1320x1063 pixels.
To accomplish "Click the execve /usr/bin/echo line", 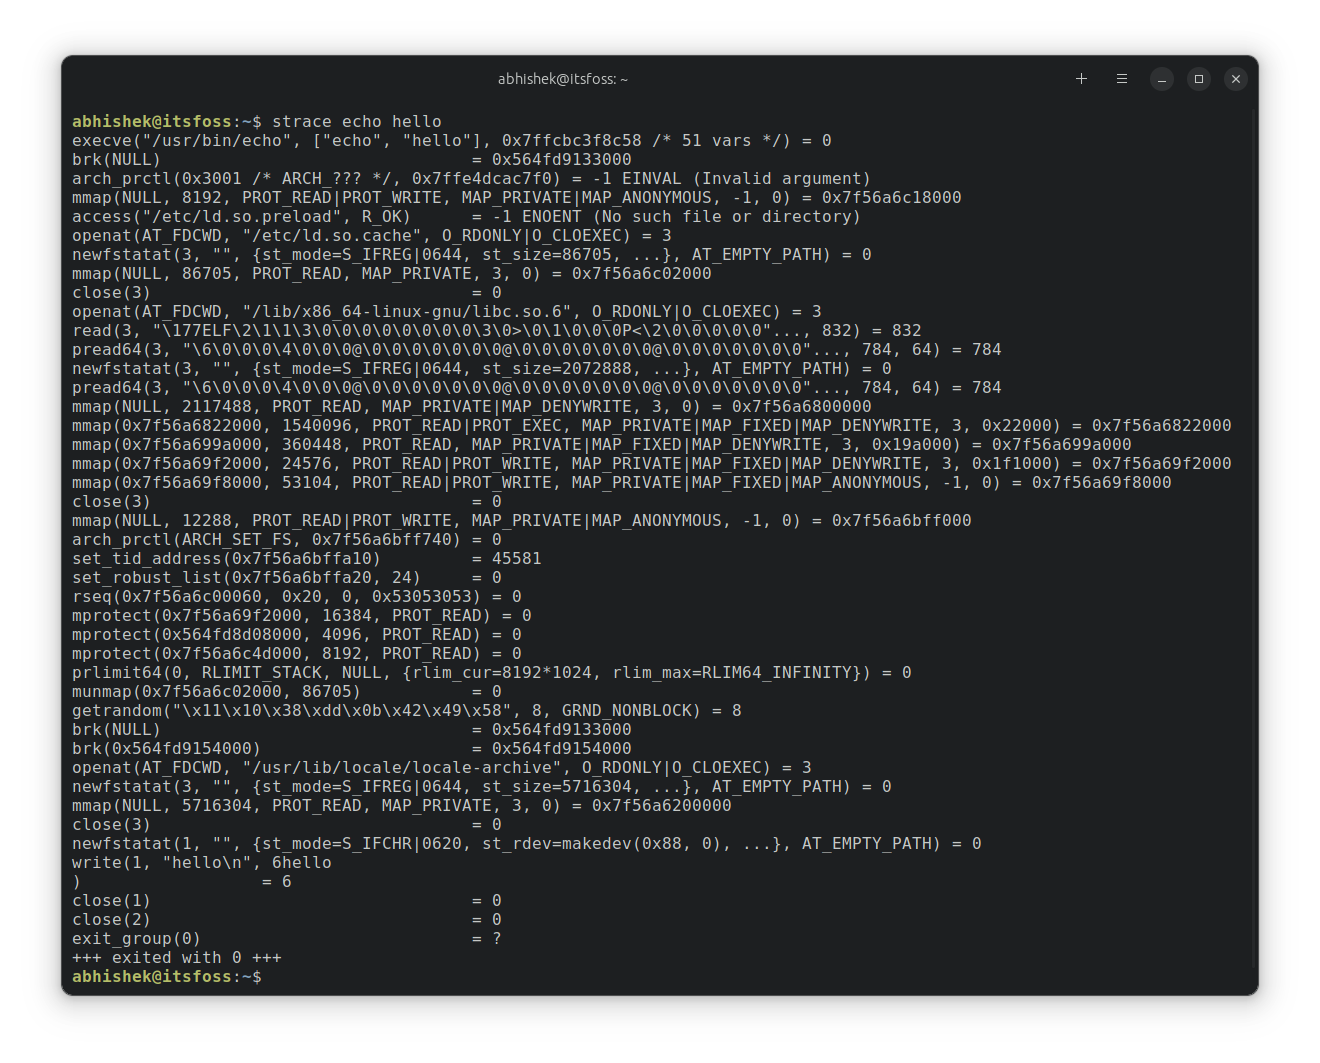I will 452,141.
